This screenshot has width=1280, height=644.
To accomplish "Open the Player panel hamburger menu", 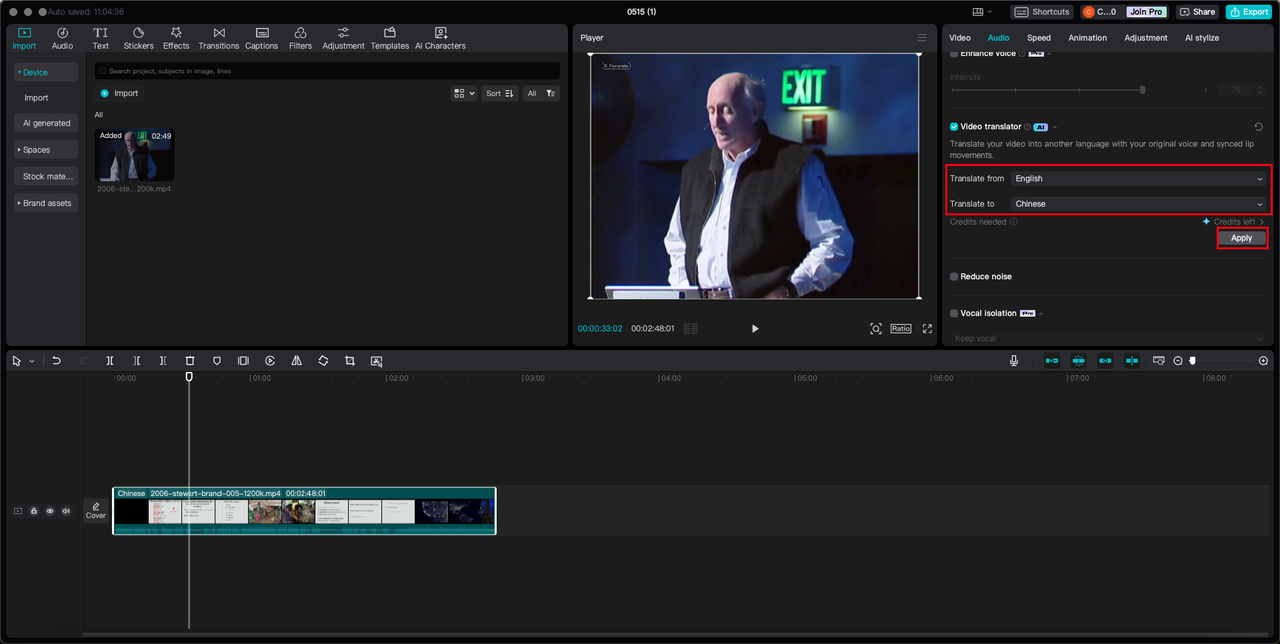I will click(922, 38).
